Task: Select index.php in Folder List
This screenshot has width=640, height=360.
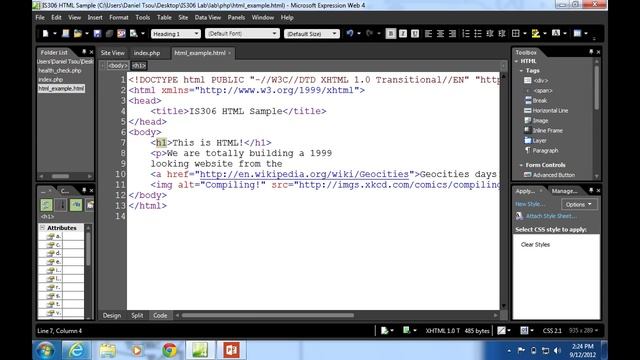Action: click(51, 80)
